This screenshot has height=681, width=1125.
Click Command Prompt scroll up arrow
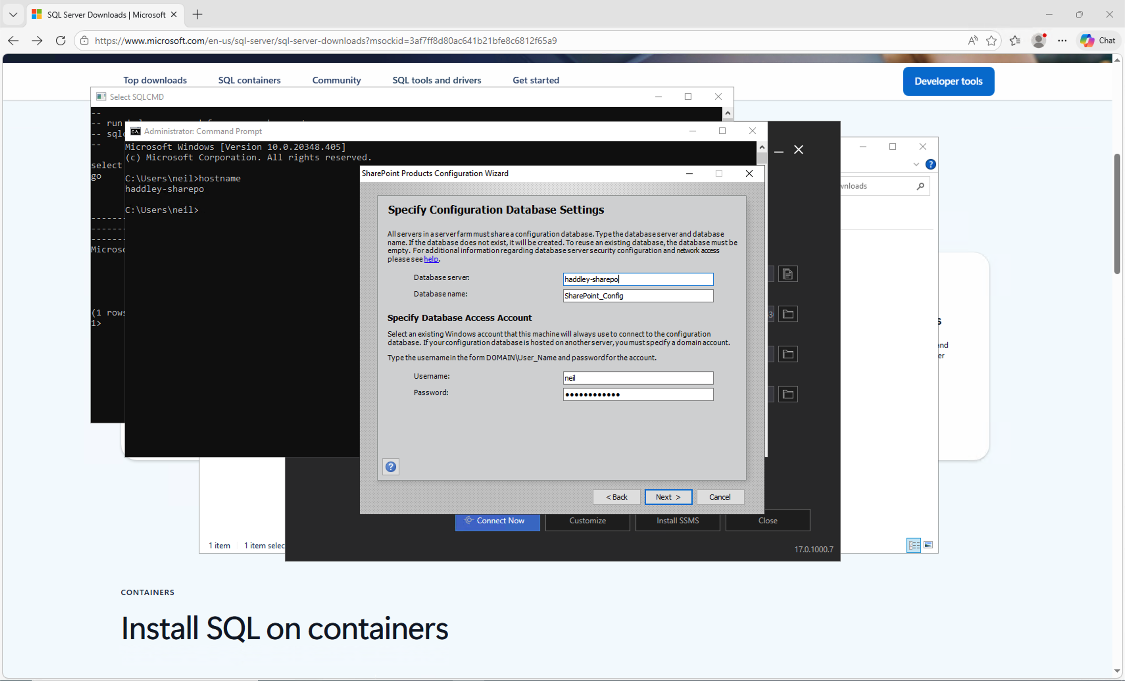click(762, 147)
